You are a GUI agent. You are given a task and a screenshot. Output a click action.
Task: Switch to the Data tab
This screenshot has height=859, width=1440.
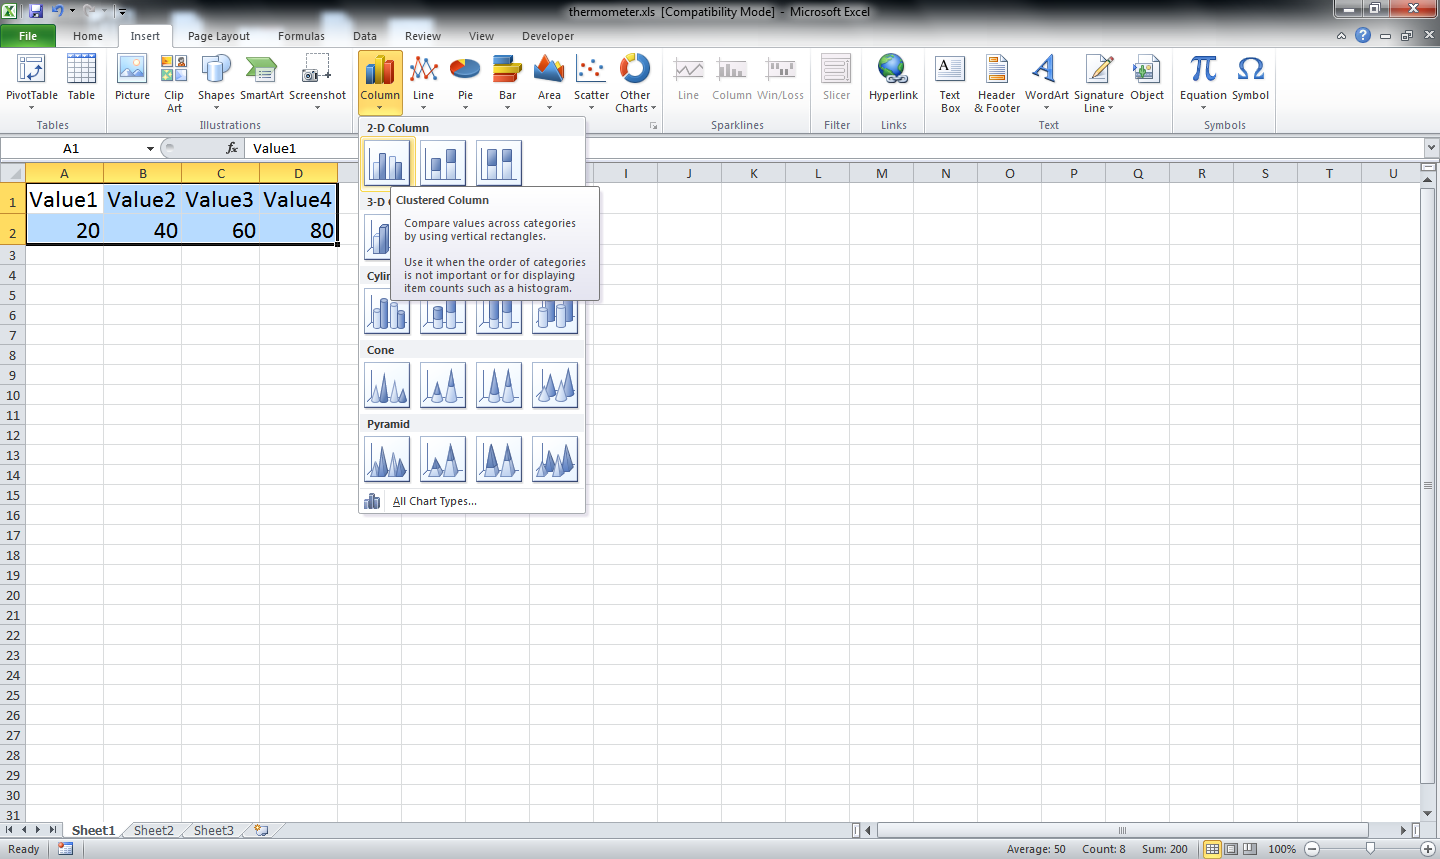365,36
